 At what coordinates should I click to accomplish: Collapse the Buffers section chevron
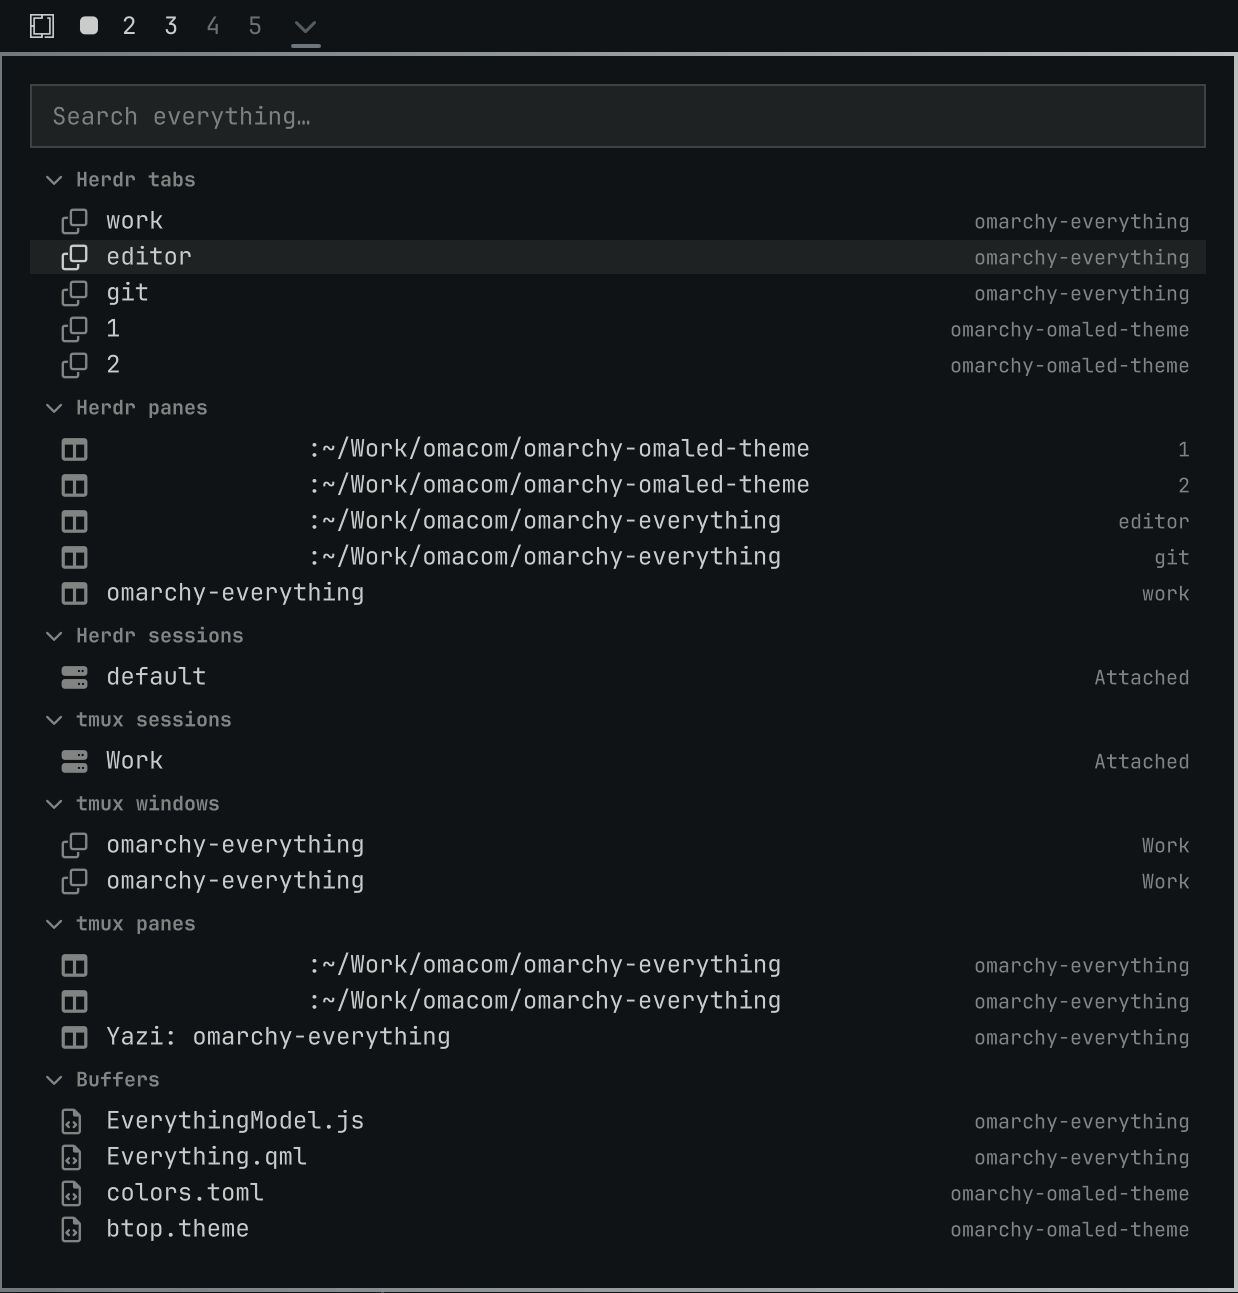pos(54,1080)
